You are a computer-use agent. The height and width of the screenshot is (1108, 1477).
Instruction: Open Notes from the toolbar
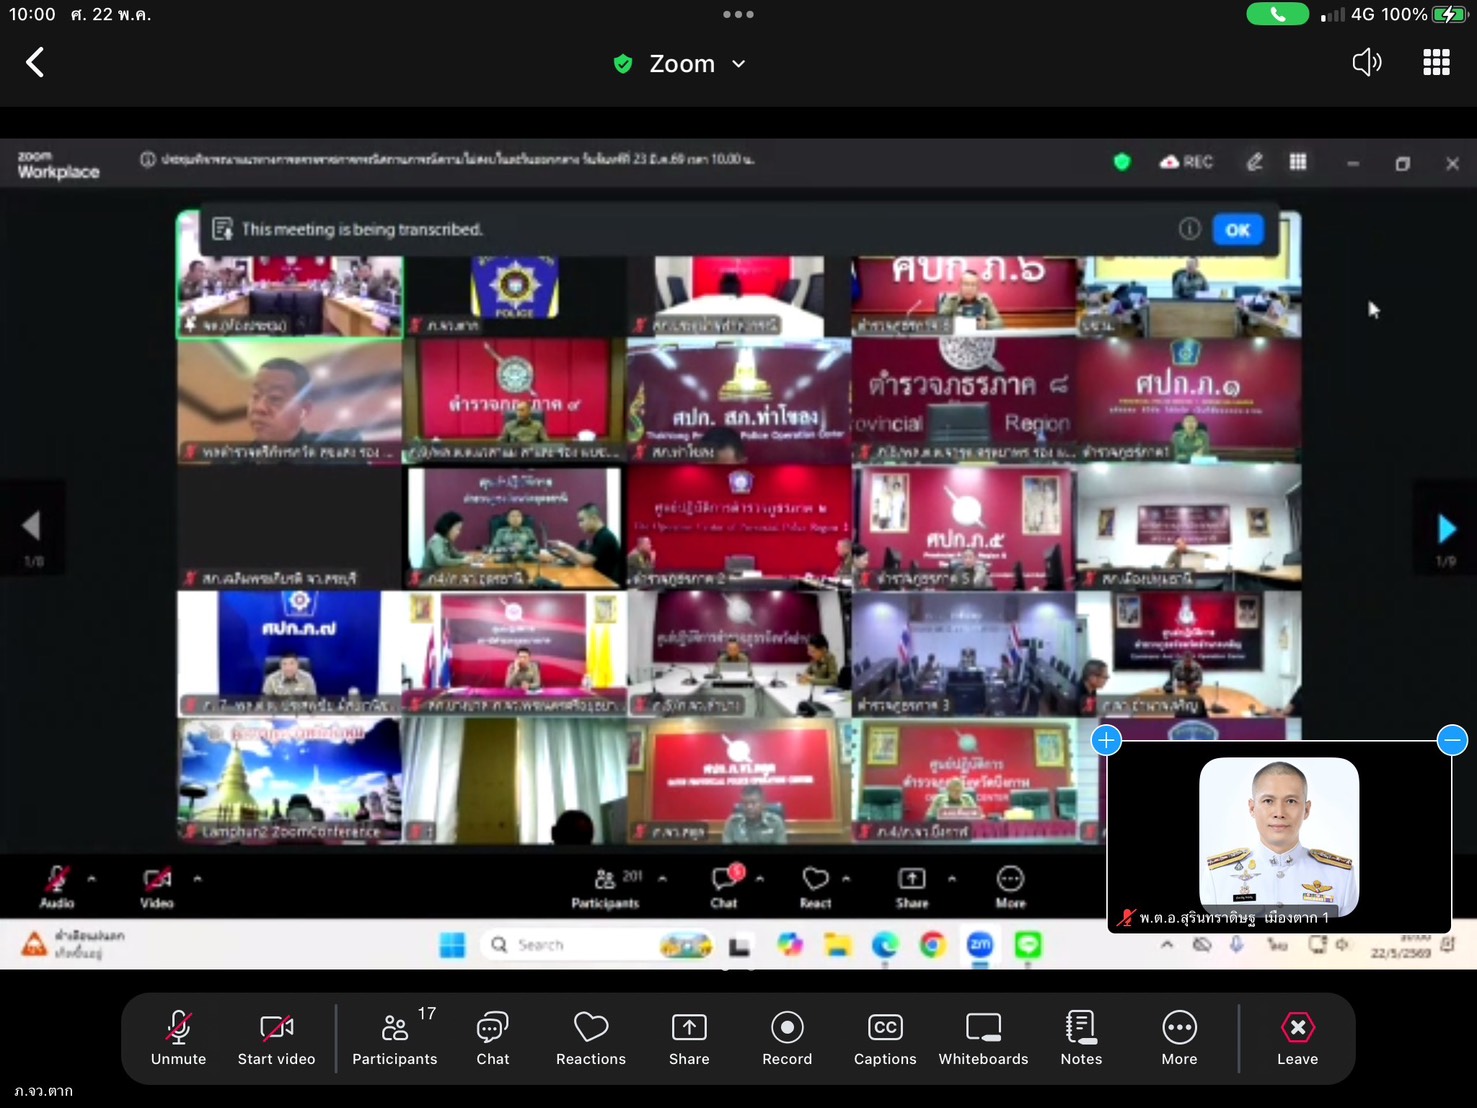click(1081, 1038)
